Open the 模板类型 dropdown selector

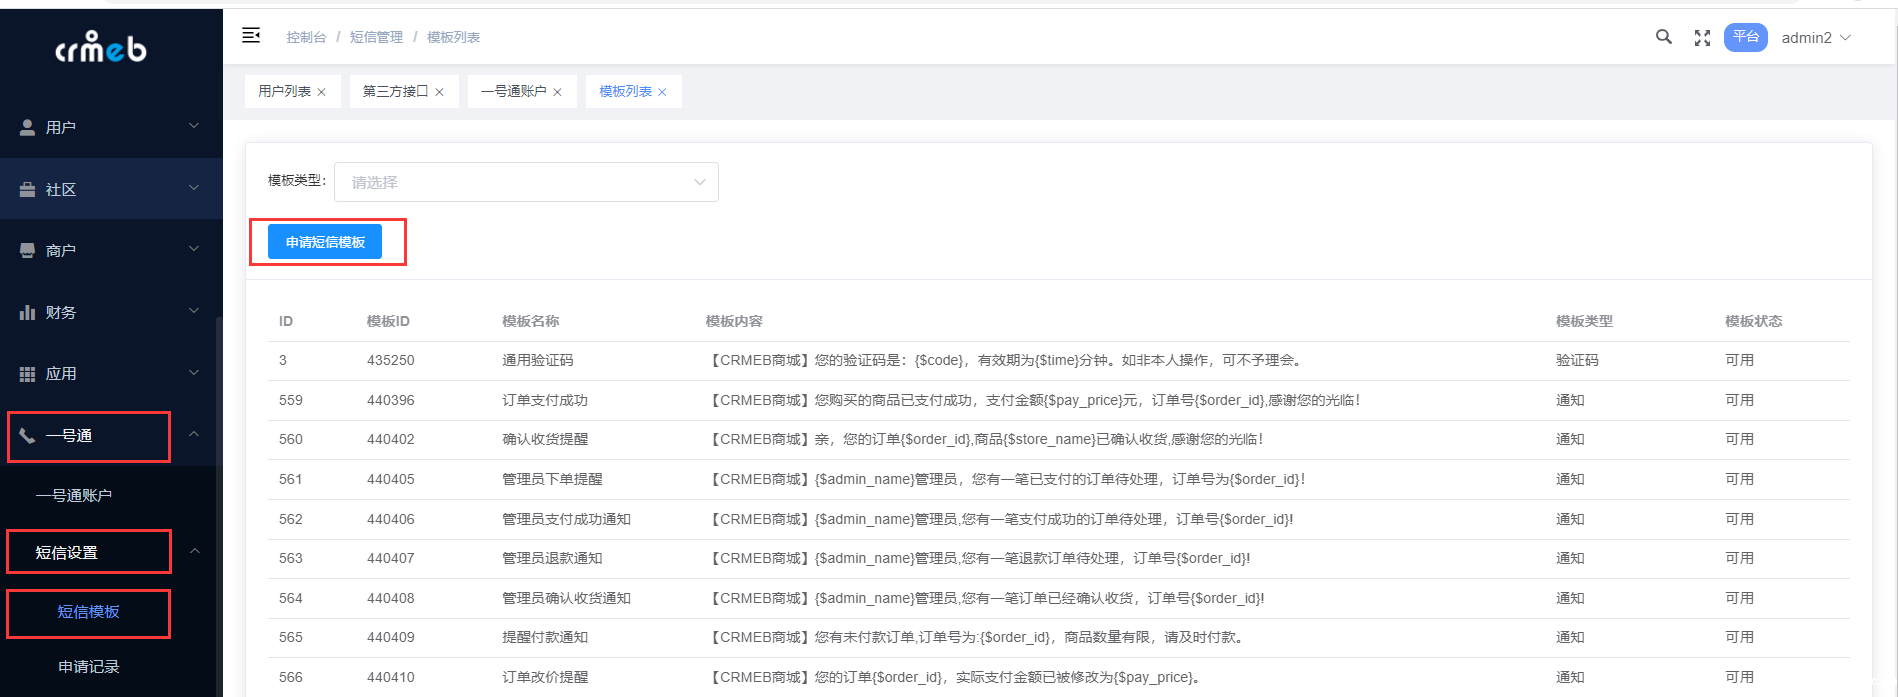coord(526,182)
